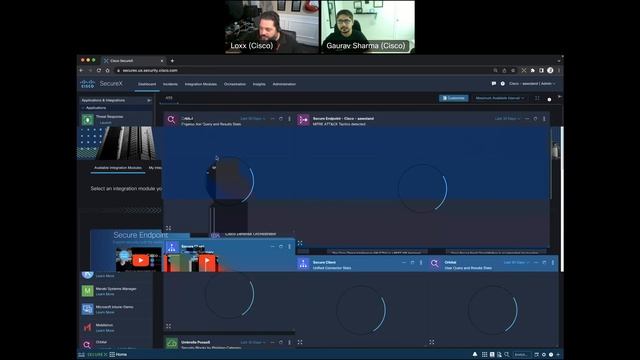Reload the browser page
Viewport: 640px width, 360px height.
click(x=99, y=70)
